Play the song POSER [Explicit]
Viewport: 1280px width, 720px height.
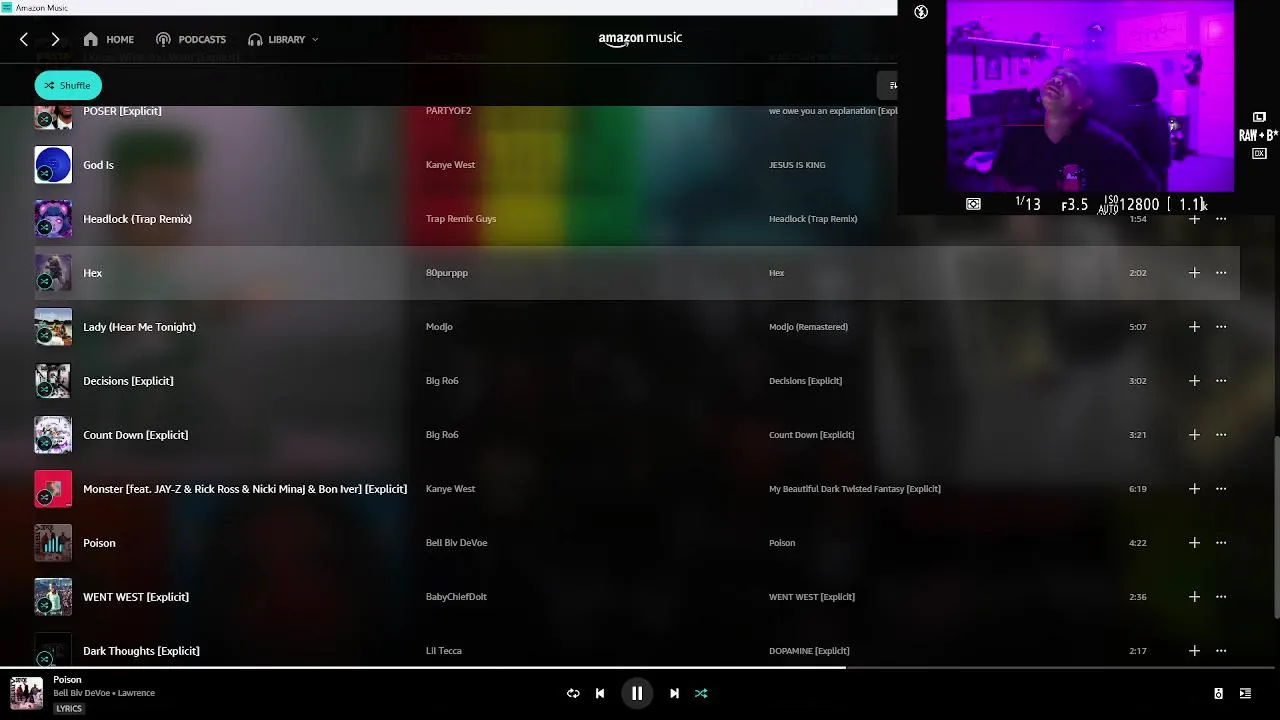(122, 111)
